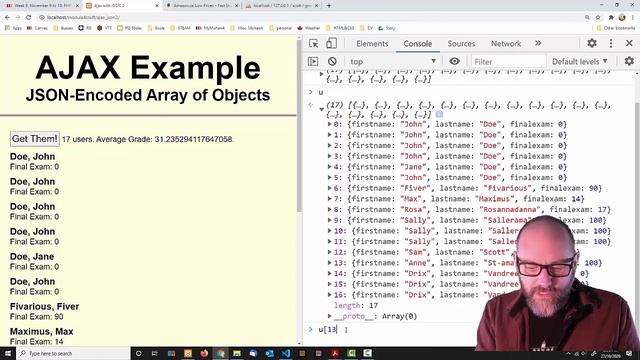Show the console sidebar panel icon
The image size is (640, 360).
[x=313, y=61]
